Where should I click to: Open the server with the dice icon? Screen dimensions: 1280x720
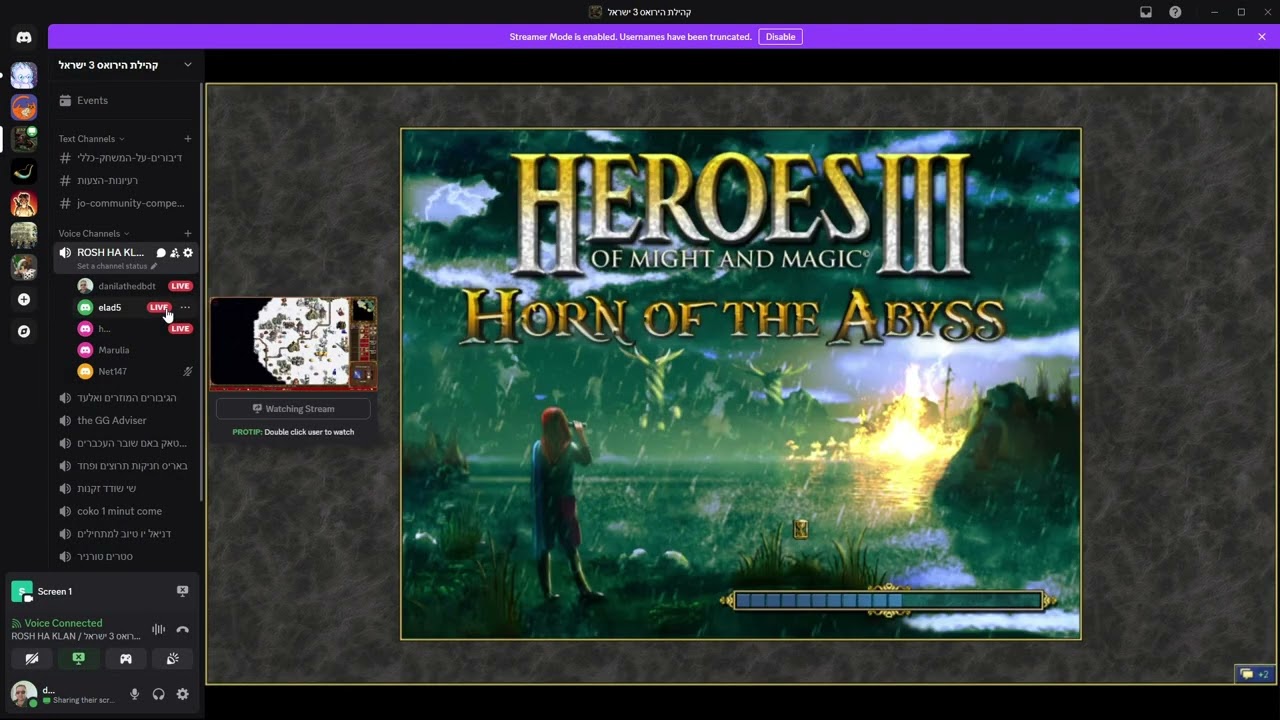click(24, 267)
